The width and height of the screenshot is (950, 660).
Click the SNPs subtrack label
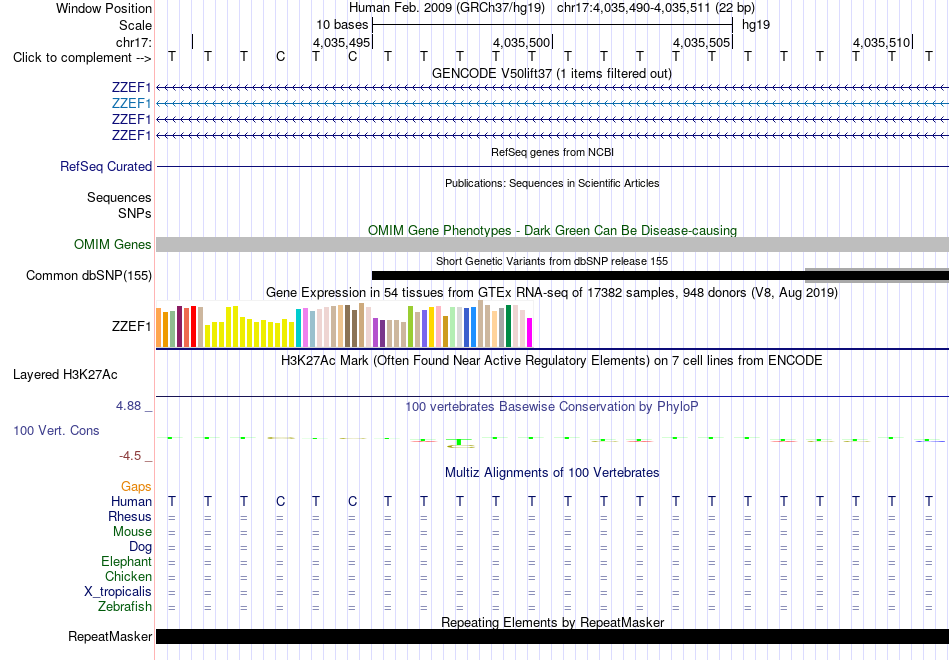[x=135, y=213]
